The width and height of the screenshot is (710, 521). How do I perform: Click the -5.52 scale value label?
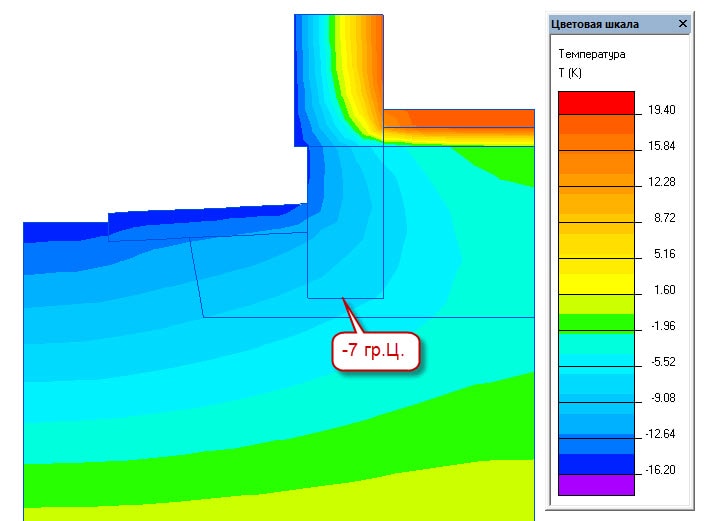(x=662, y=361)
